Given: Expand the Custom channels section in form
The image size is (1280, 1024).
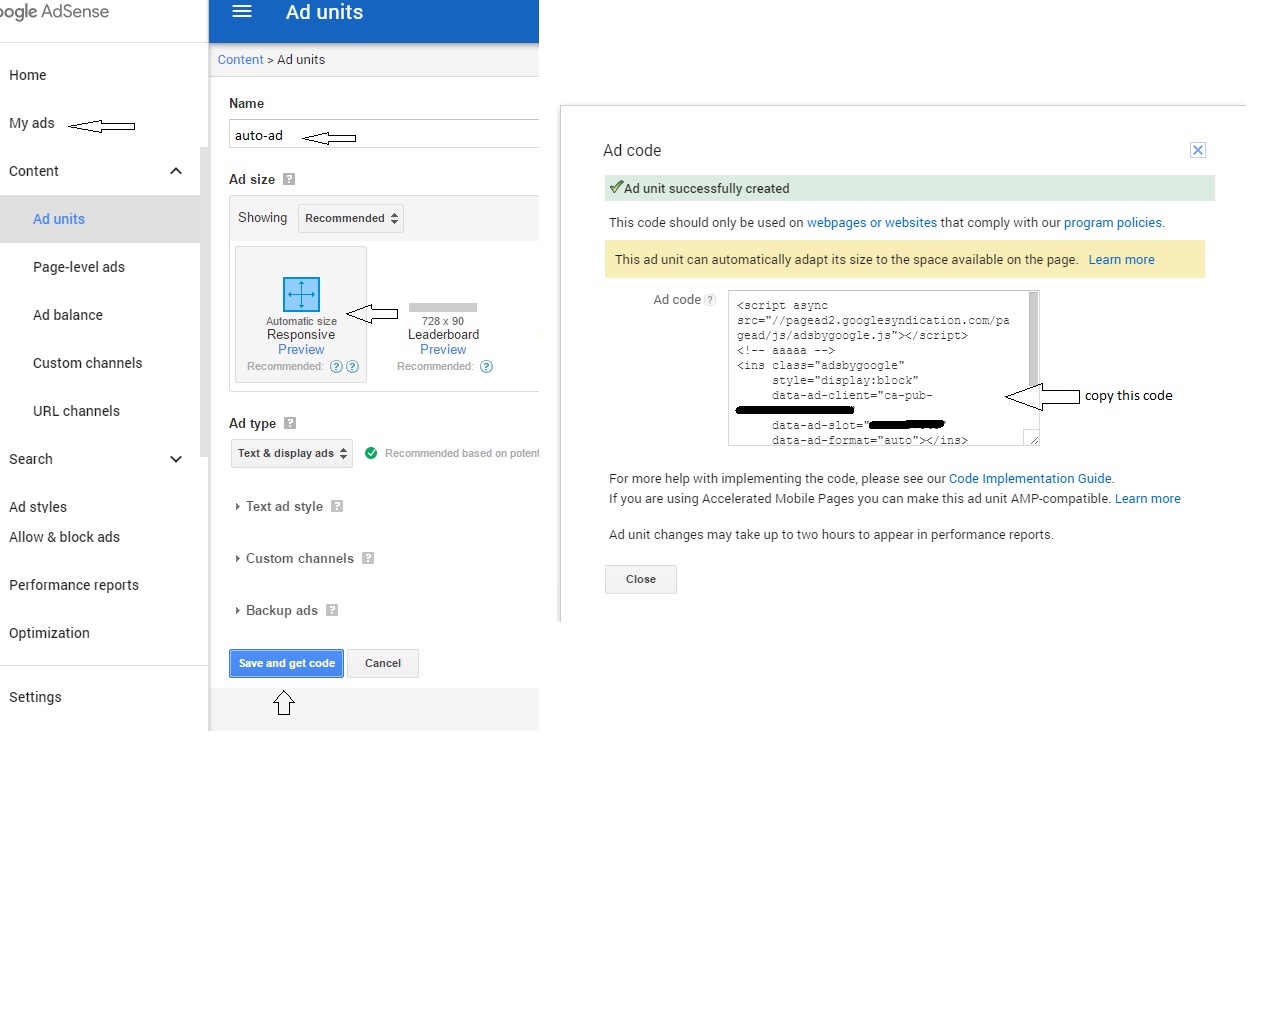Looking at the screenshot, I should point(294,558).
